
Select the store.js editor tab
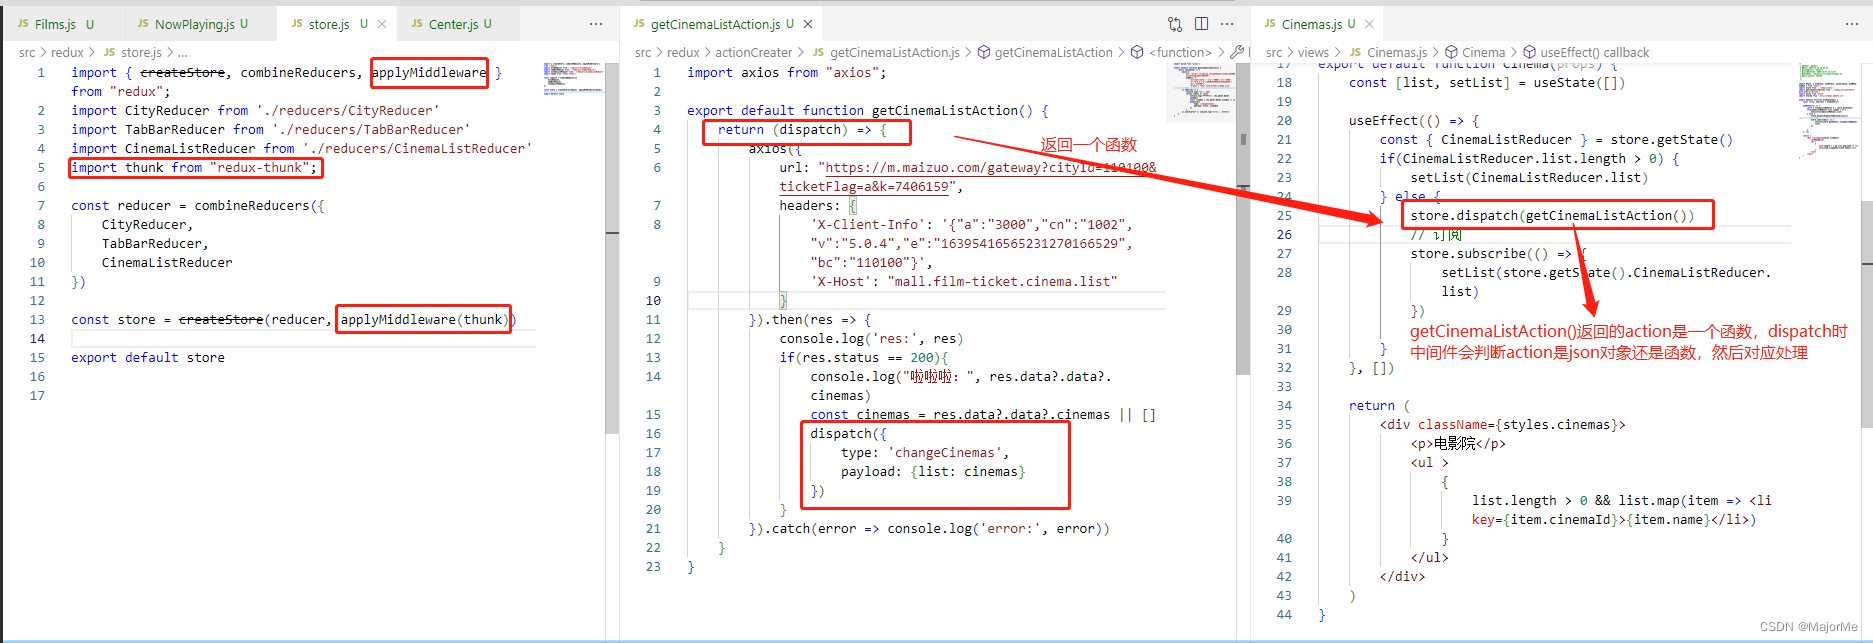328,24
